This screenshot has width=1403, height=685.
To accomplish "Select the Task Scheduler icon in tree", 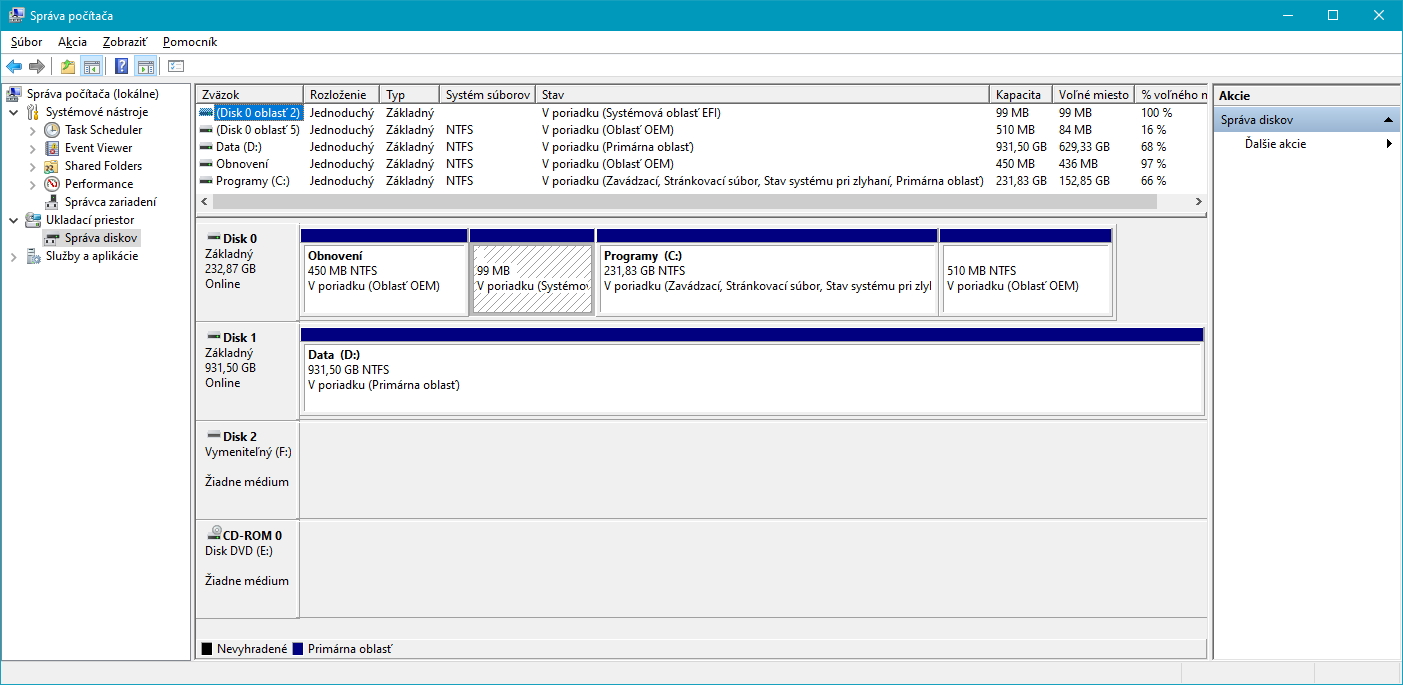I will coord(52,130).
